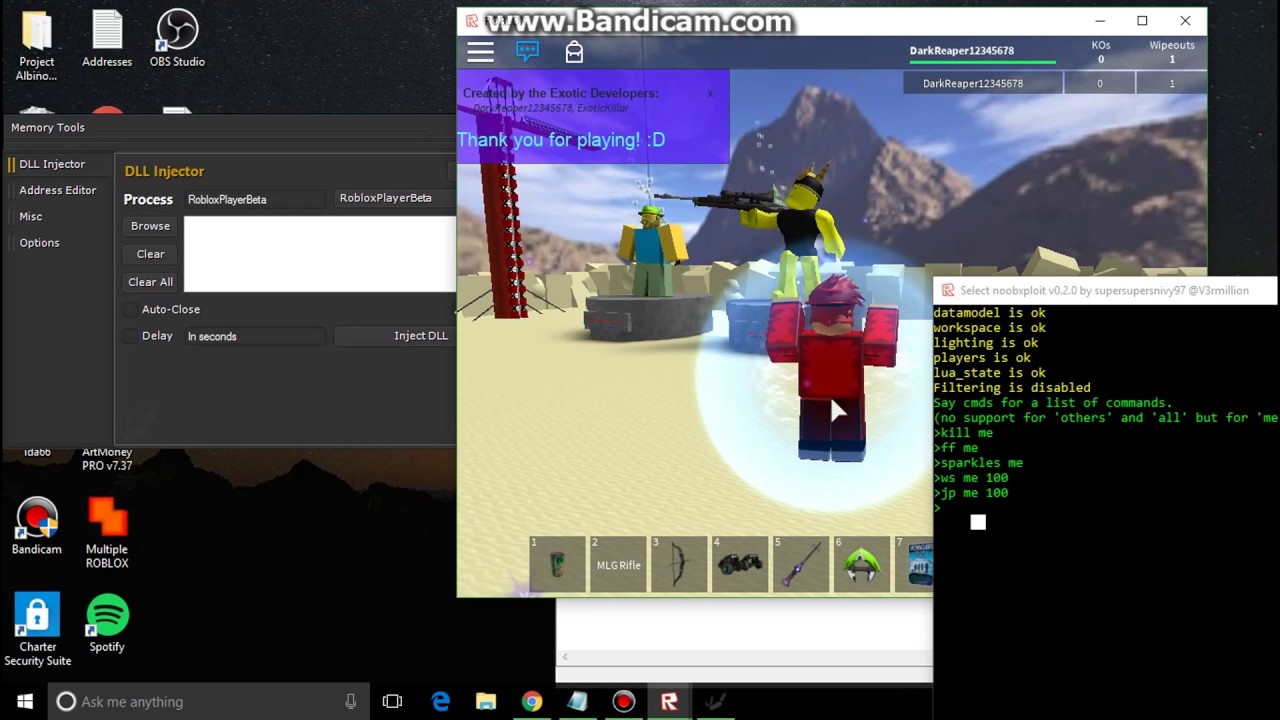Viewport: 1280px width, 720px height.
Task: Open the RobloxPlayerBeta process dropdown
Action: pyautogui.click(x=394, y=198)
